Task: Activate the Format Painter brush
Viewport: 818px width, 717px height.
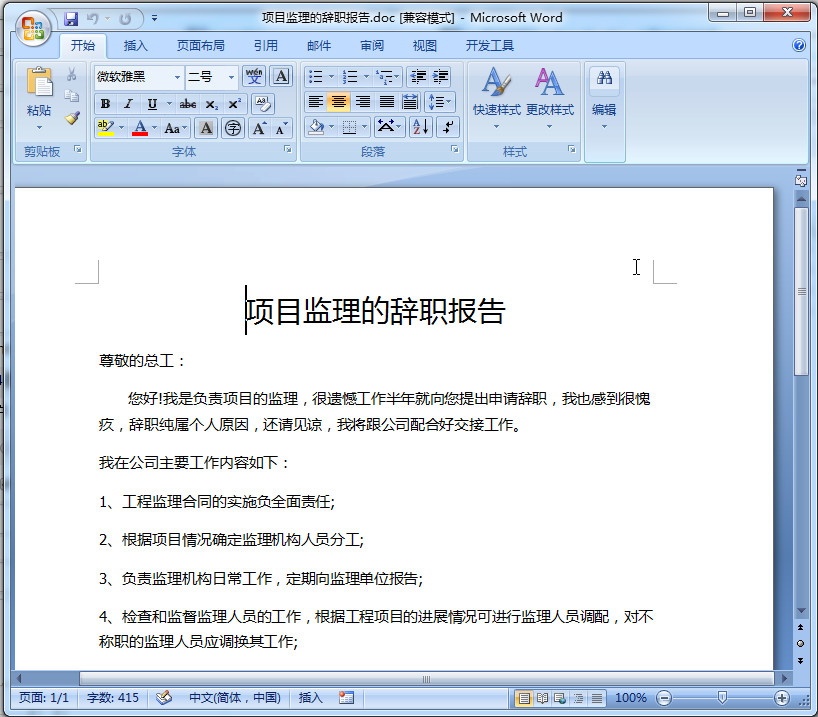Action: (72, 118)
